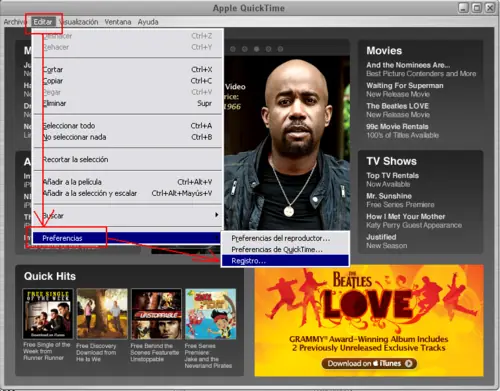Open Waiting For Superman movie link
The width and height of the screenshot is (500, 391).
405,86
